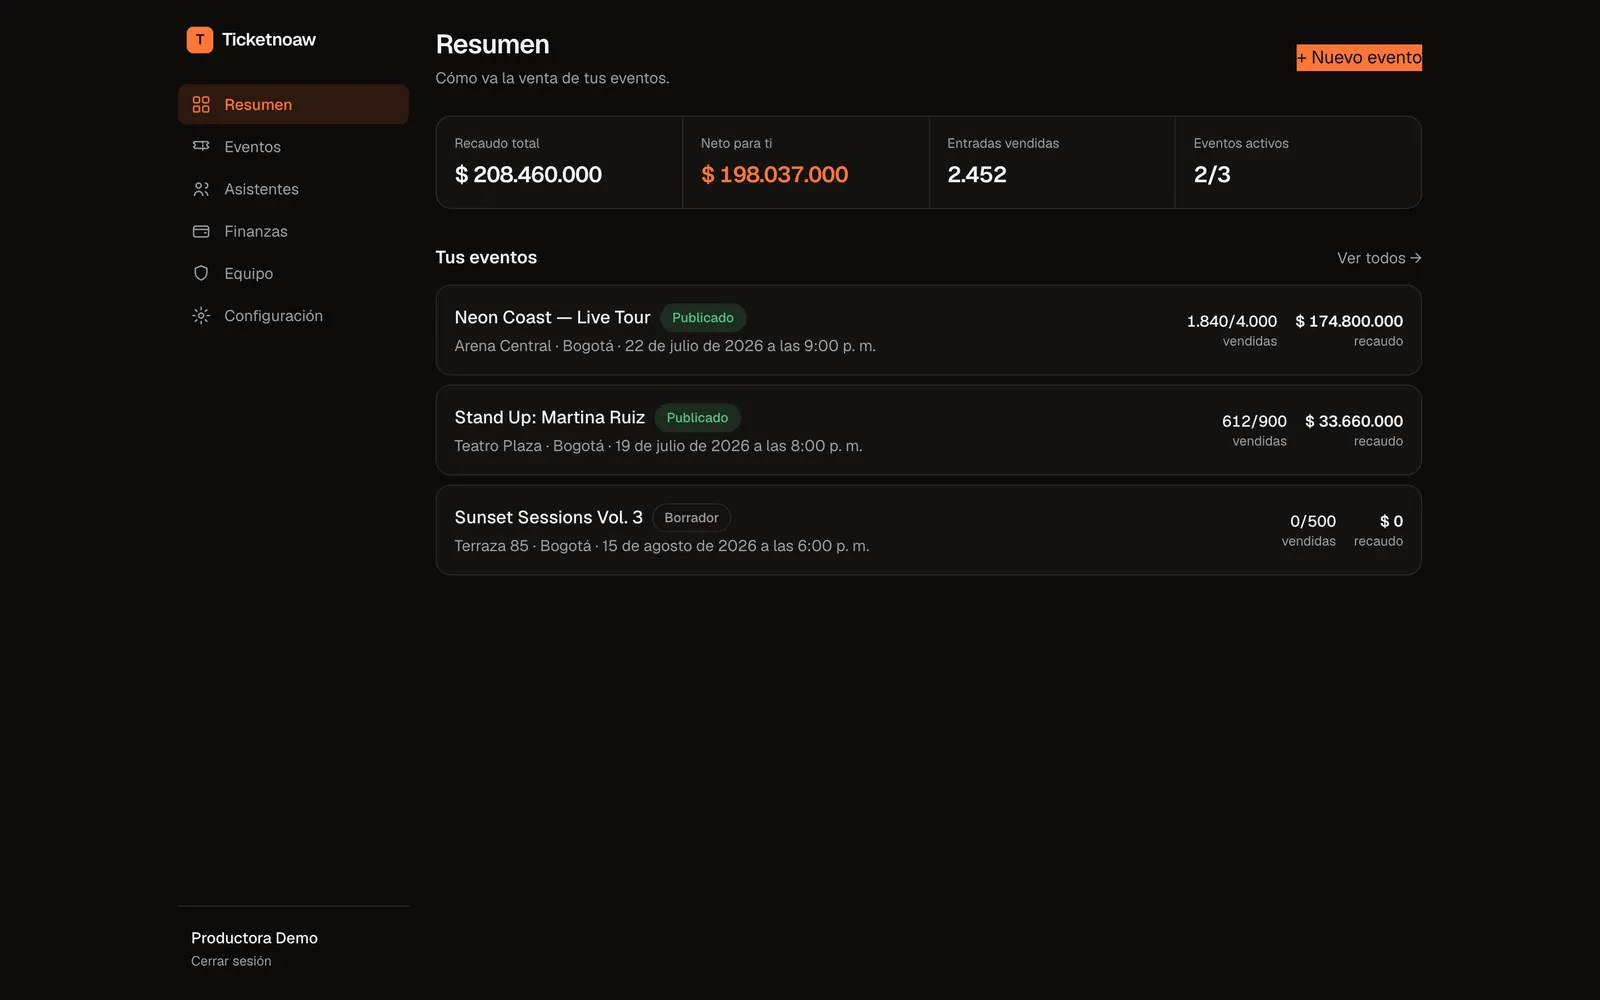
Task: Navigate to Finanzas
Action: click(x=293, y=231)
